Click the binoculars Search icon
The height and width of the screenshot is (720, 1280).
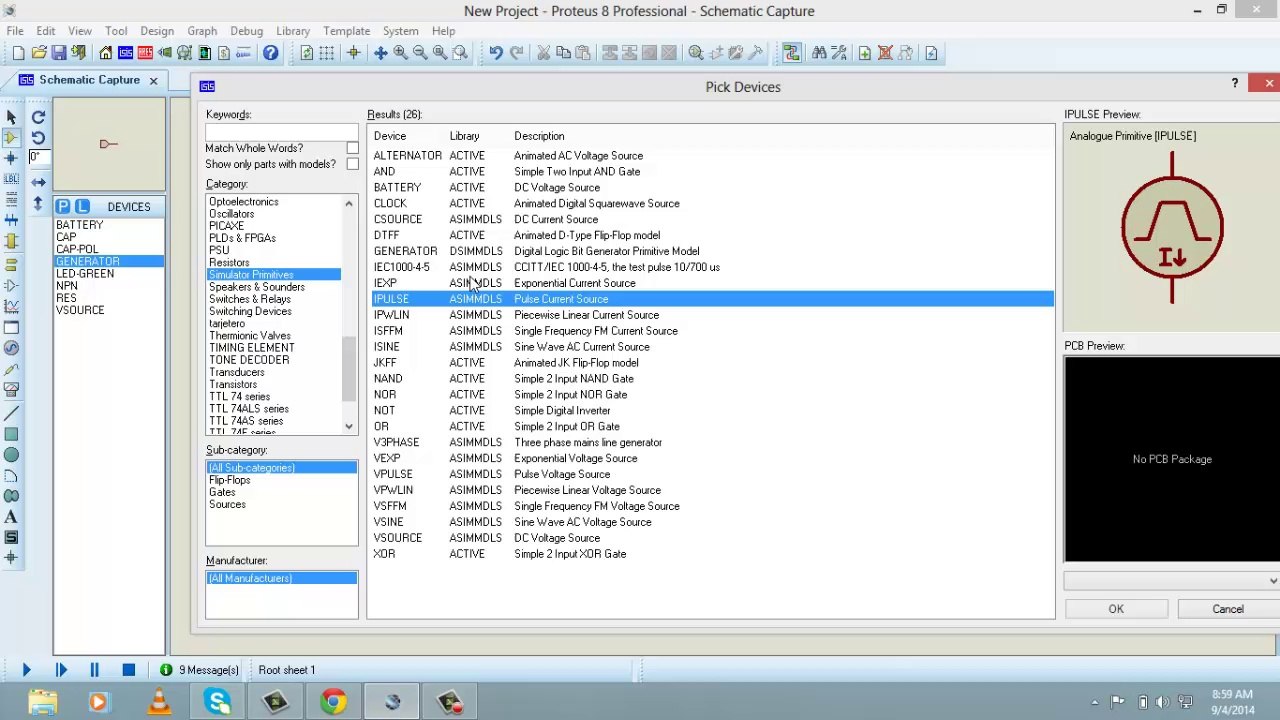click(x=819, y=53)
